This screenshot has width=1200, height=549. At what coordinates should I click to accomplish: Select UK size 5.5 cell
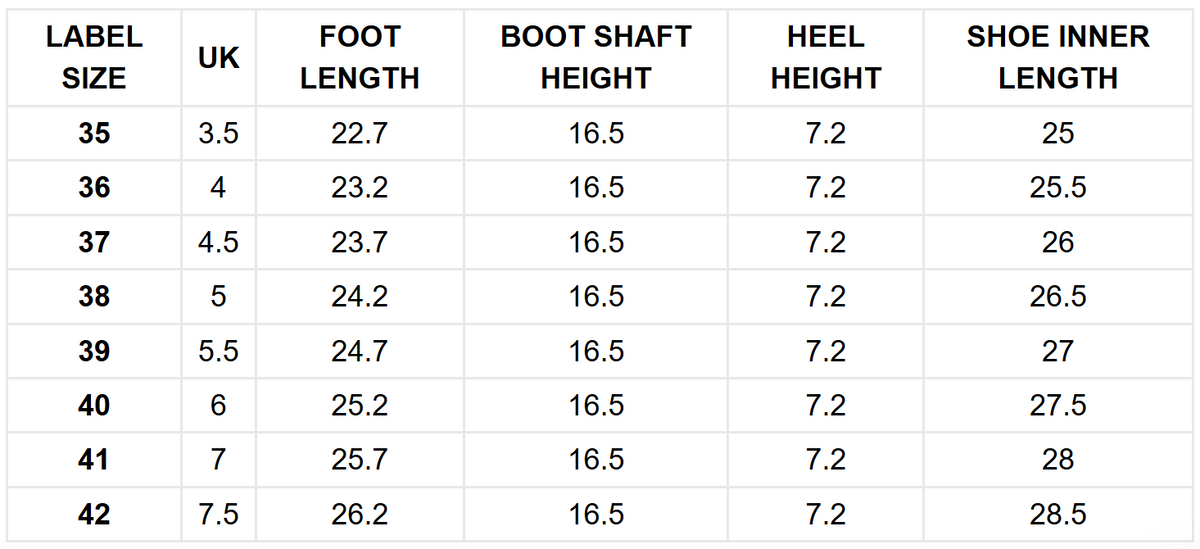(218, 352)
